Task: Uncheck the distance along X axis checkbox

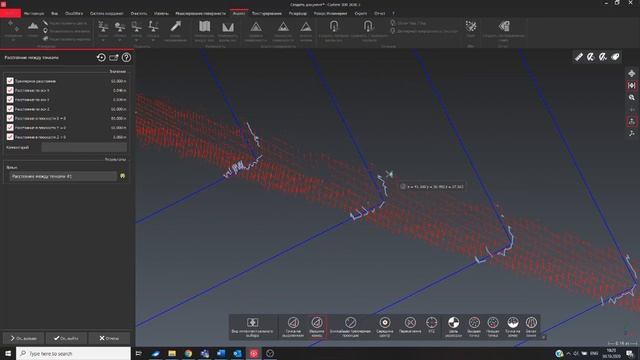Action: click(10, 90)
